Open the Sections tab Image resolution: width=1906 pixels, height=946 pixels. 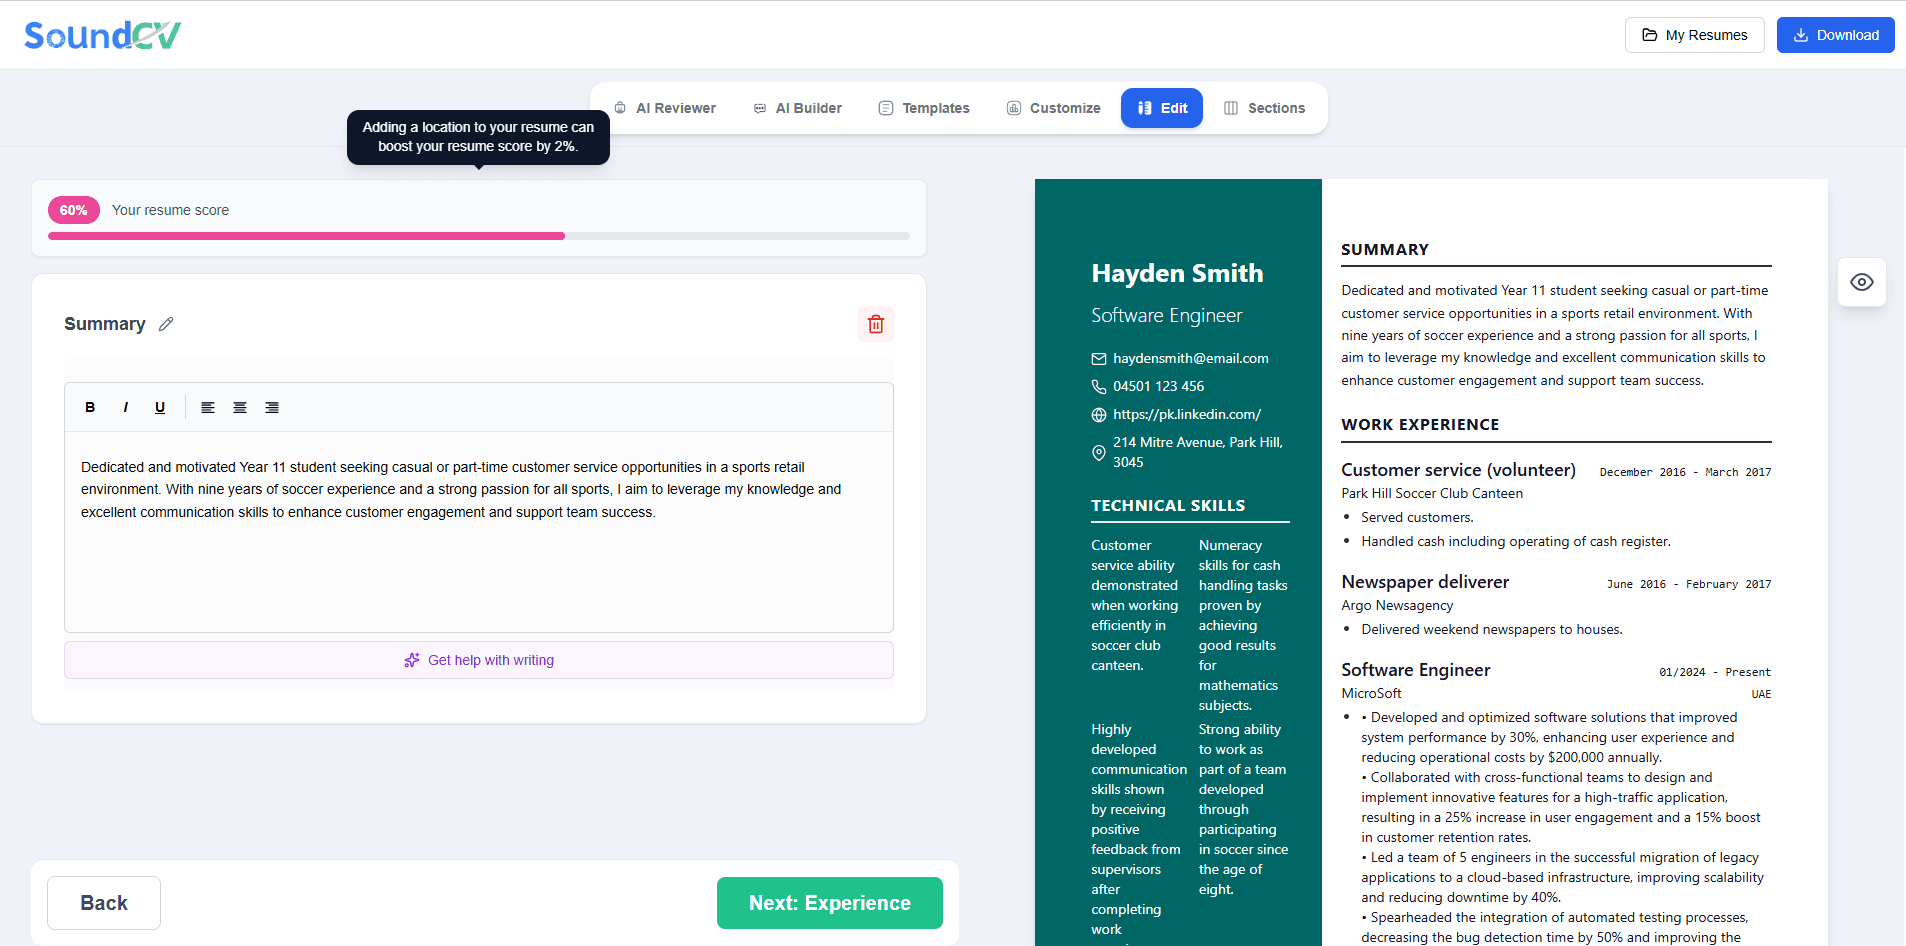pyautogui.click(x=1264, y=108)
